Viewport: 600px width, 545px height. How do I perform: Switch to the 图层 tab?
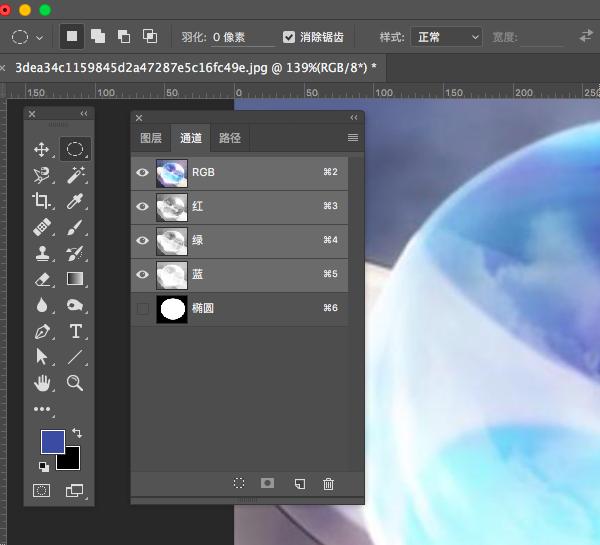click(151, 138)
